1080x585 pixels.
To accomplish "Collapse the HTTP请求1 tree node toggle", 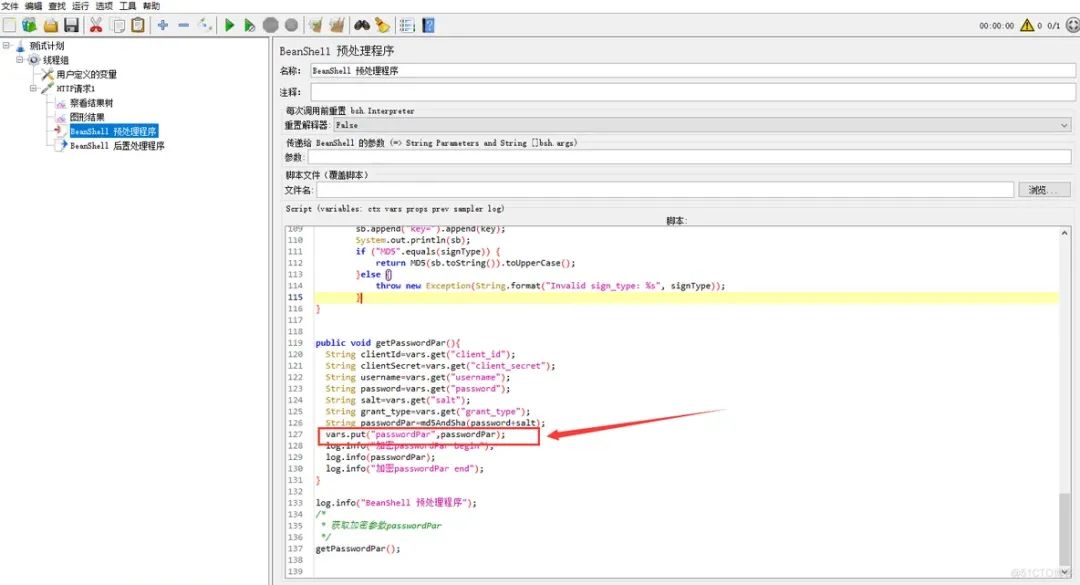I will 33,88.
